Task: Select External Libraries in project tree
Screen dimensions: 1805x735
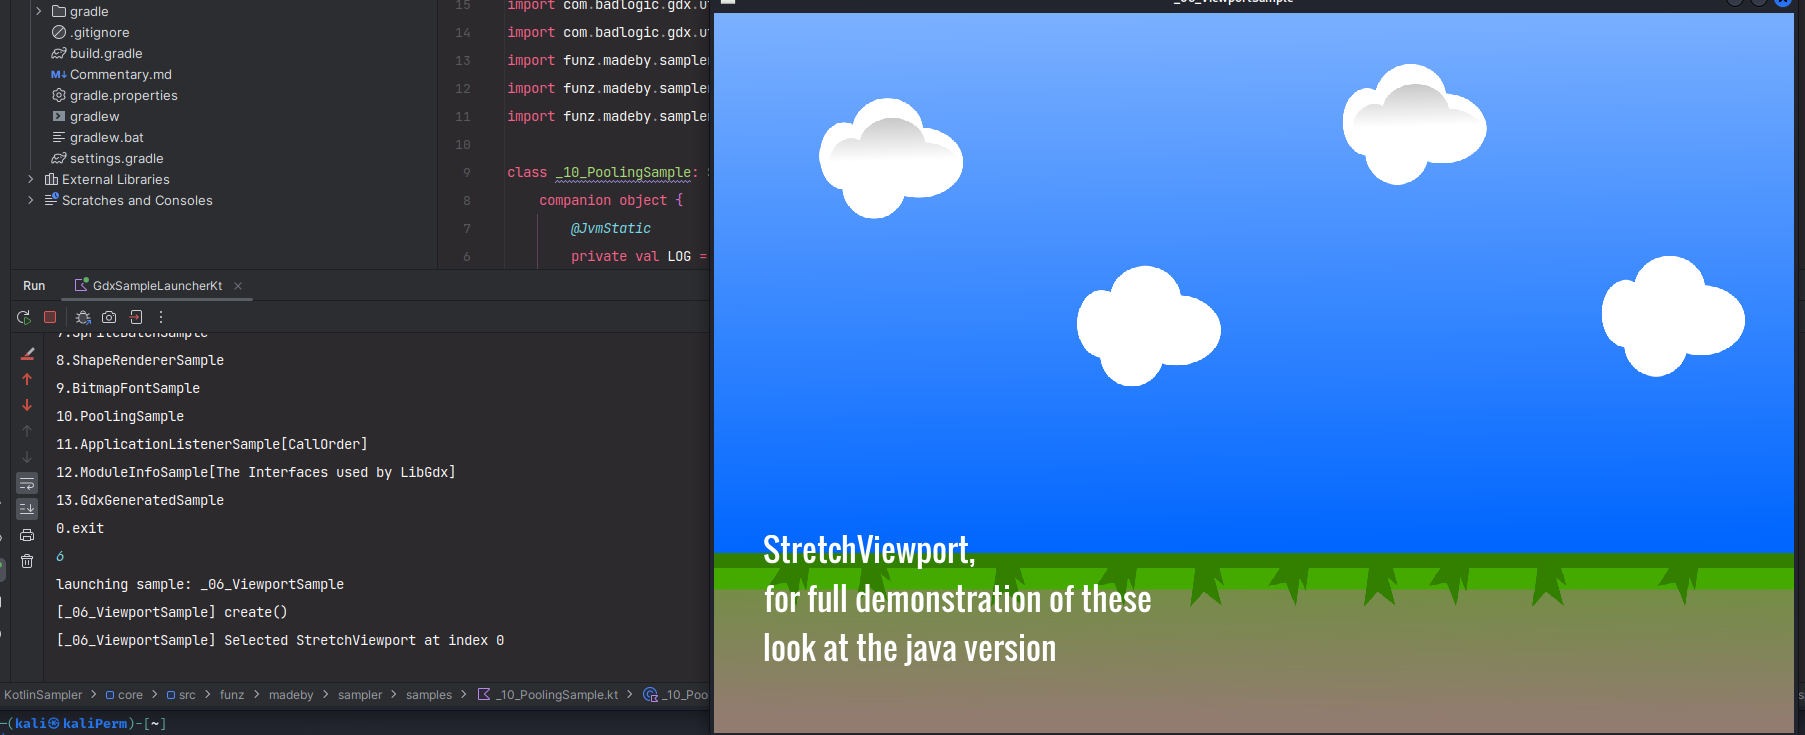Action: pyautogui.click(x=116, y=180)
